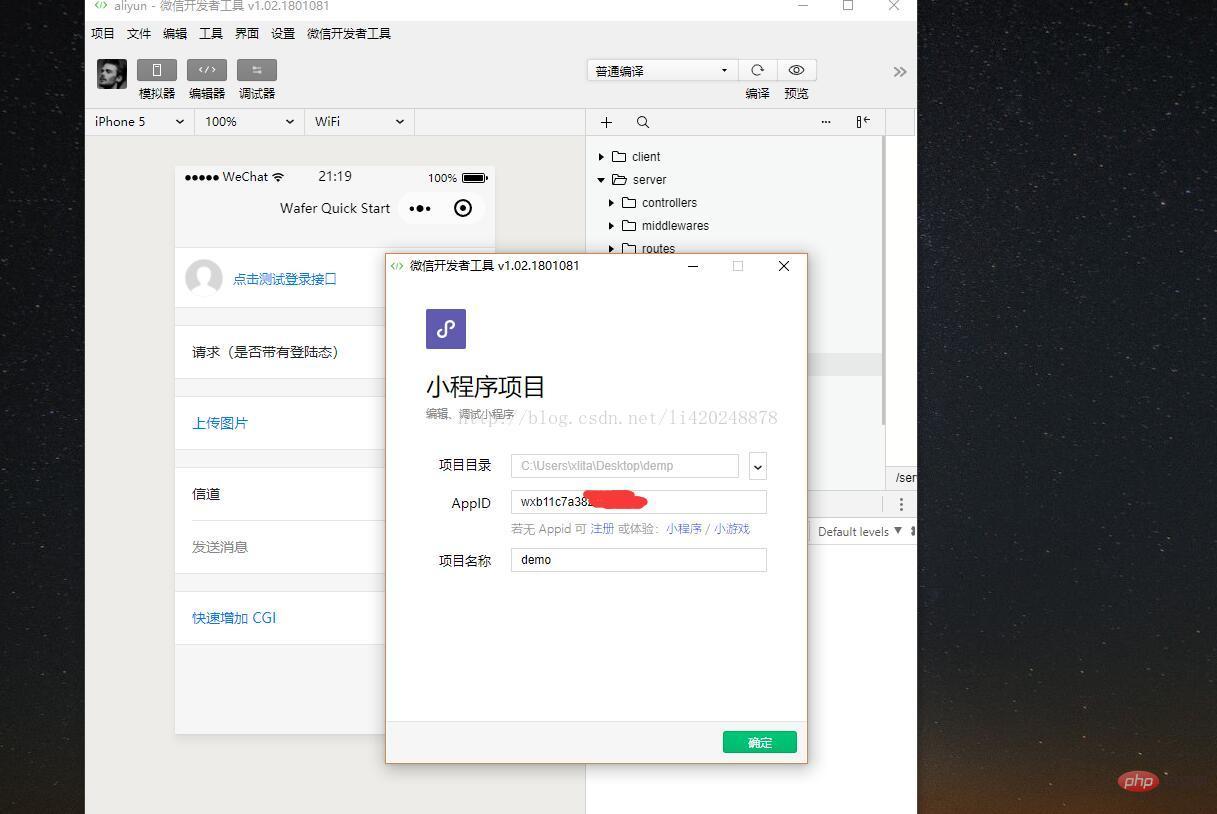This screenshot has height=814, width=1217.
Task: Close the project dialog window
Action: tap(784, 266)
